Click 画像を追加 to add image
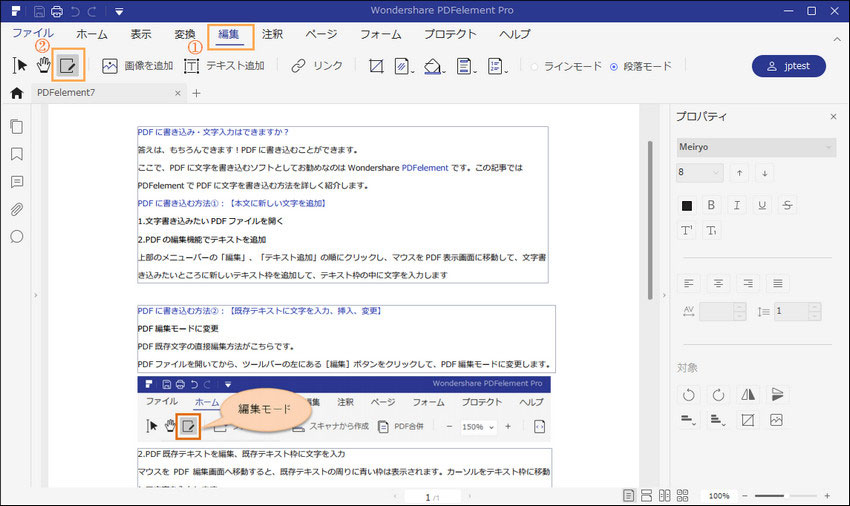The image size is (850, 506). pyautogui.click(x=137, y=66)
